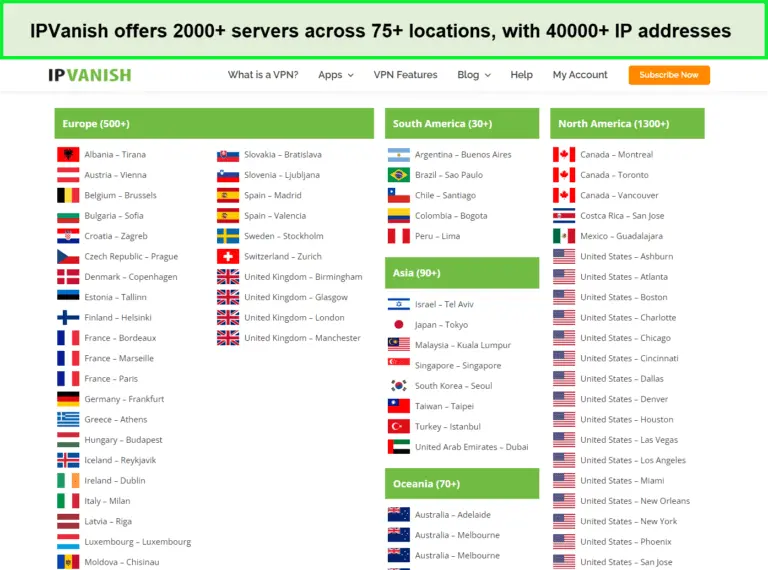Screen dimensions: 768x570
Task: Click the South America (30+) header
Action: pos(462,123)
